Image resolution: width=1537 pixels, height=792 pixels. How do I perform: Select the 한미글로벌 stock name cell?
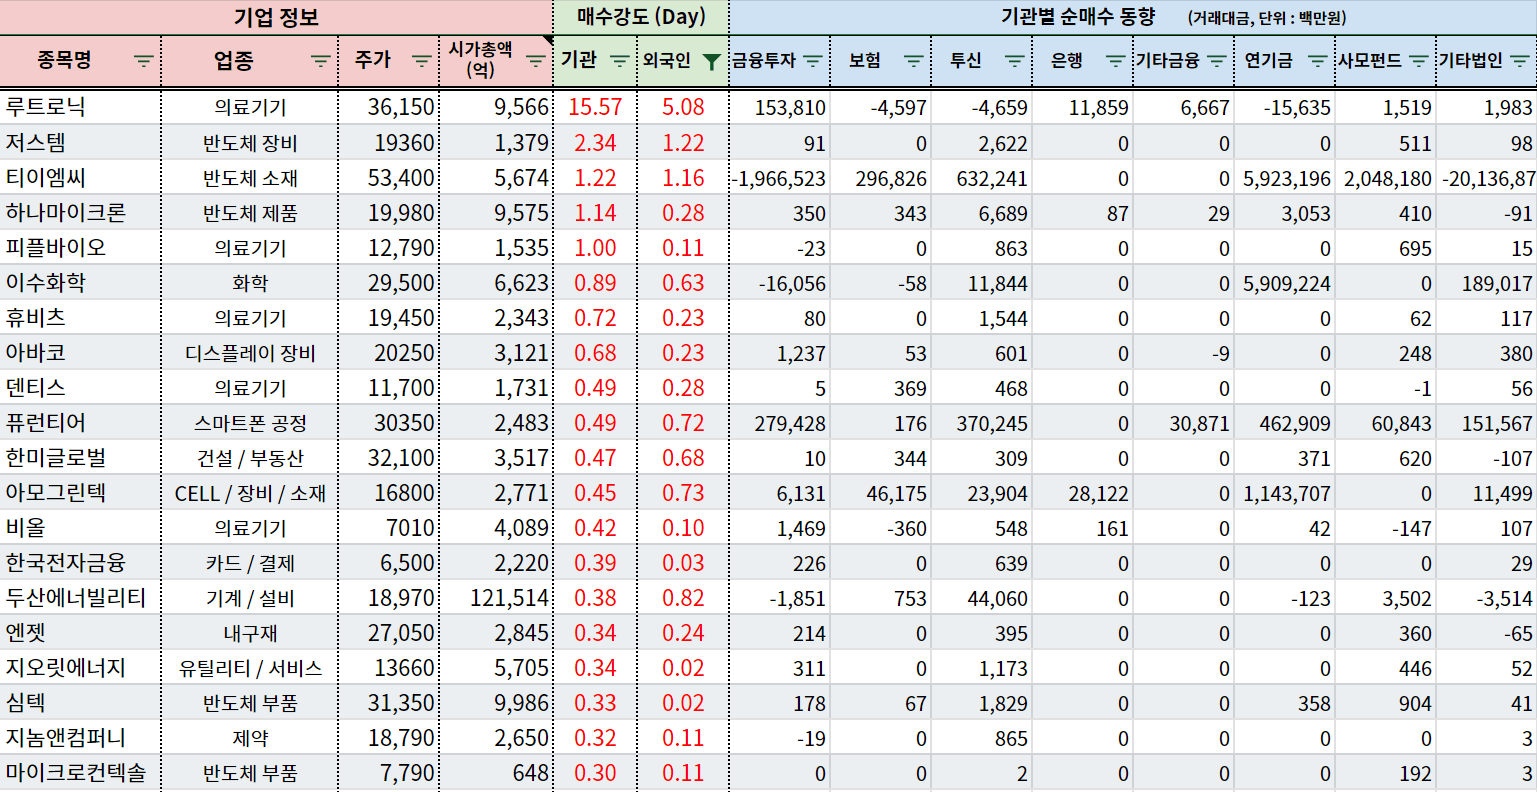pyautogui.click(x=80, y=457)
